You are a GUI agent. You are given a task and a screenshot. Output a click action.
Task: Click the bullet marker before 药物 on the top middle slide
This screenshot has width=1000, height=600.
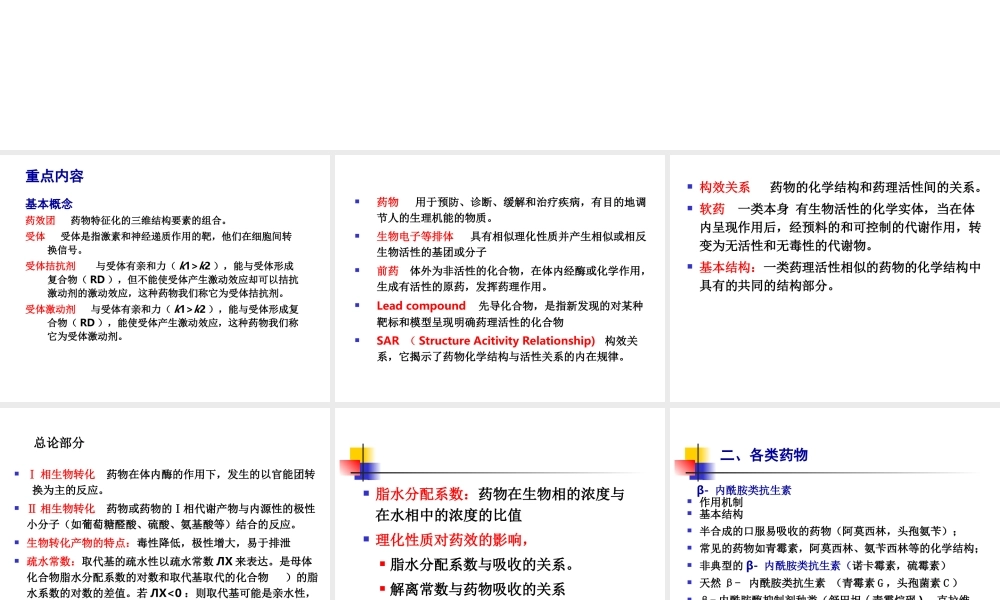coord(359,202)
